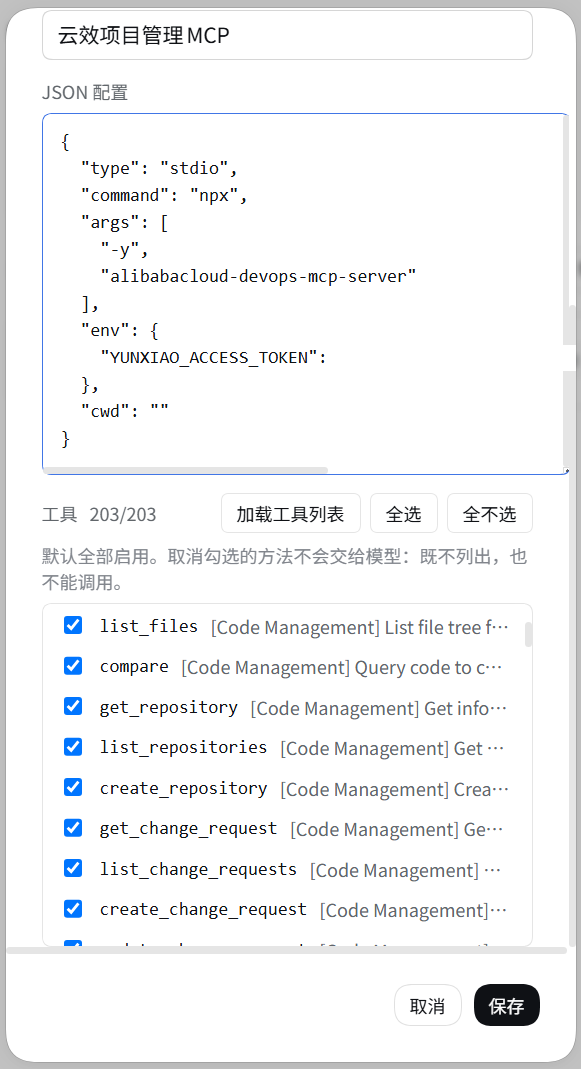
Task: Select all tools with 全选
Action: tap(404, 513)
